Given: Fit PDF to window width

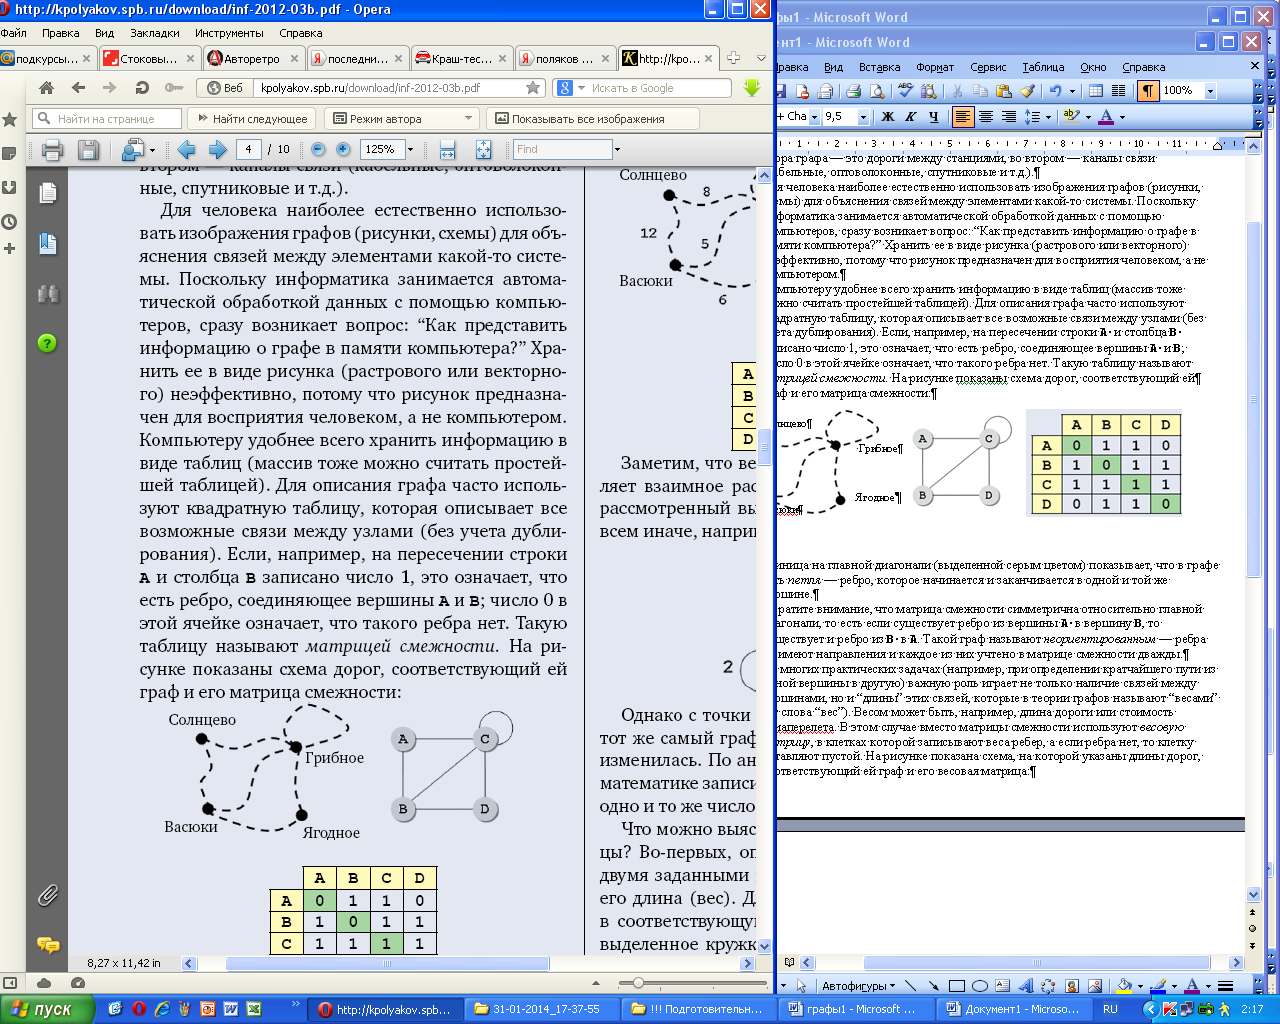Looking at the screenshot, I should (447, 150).
